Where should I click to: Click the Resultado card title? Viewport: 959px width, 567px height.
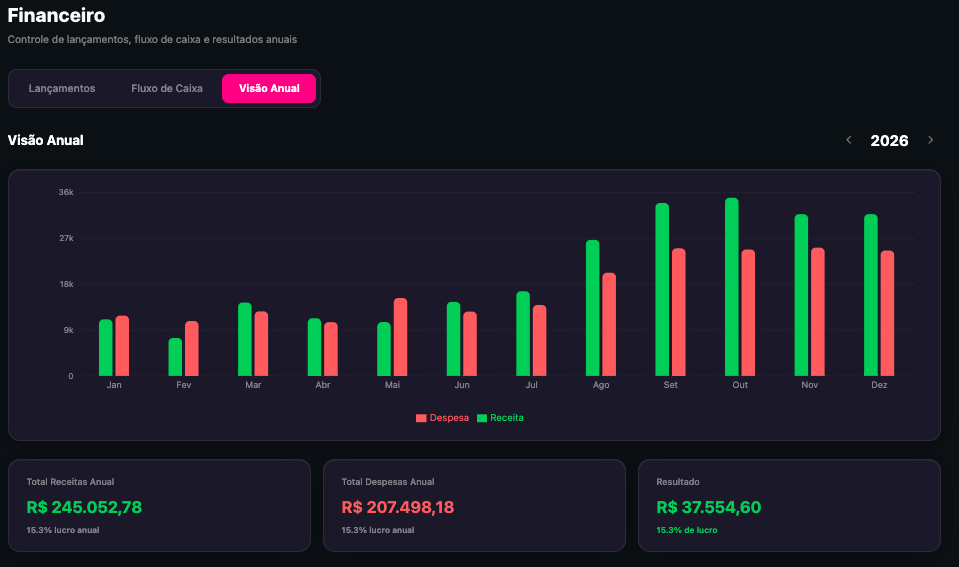pos(678,482)
